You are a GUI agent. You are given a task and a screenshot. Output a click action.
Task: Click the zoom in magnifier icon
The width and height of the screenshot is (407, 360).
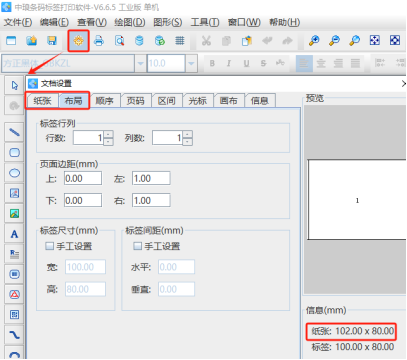pyautogui.click(x=314, y=41)
